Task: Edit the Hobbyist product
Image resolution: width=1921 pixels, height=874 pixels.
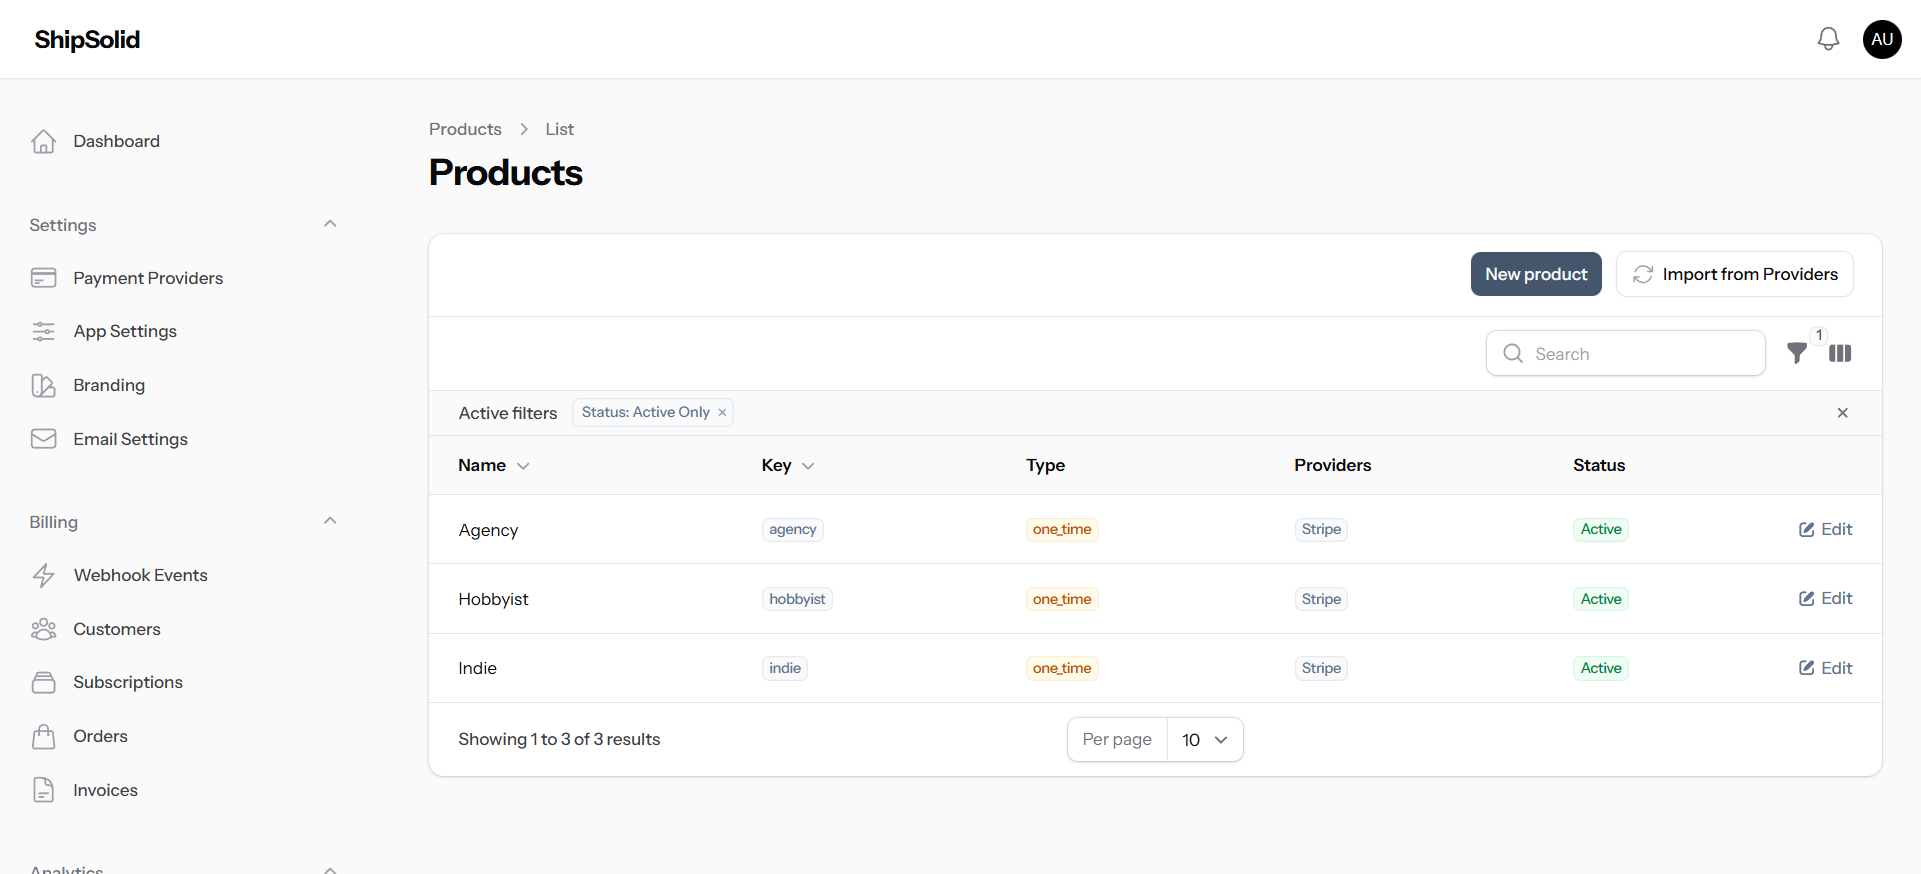Action: (1825, 598)
